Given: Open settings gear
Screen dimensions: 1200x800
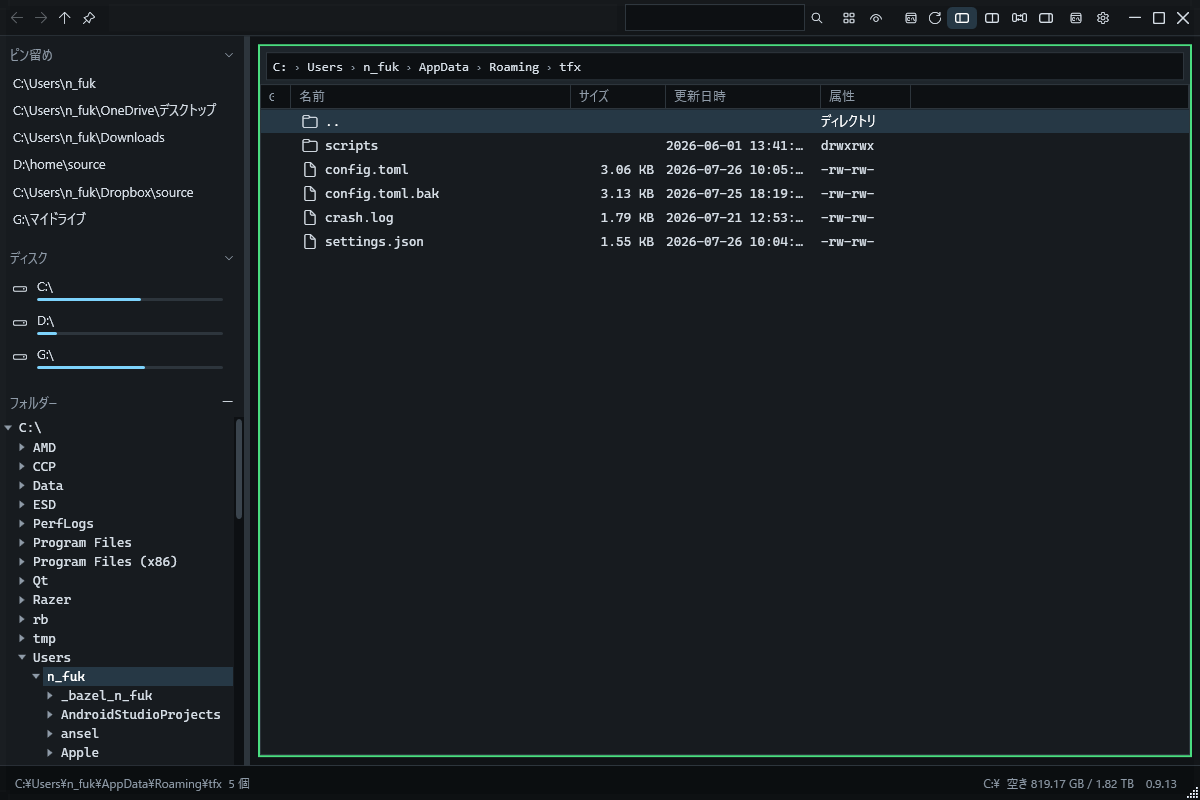Looking at the screenshot, I should tap(1103, 18).
